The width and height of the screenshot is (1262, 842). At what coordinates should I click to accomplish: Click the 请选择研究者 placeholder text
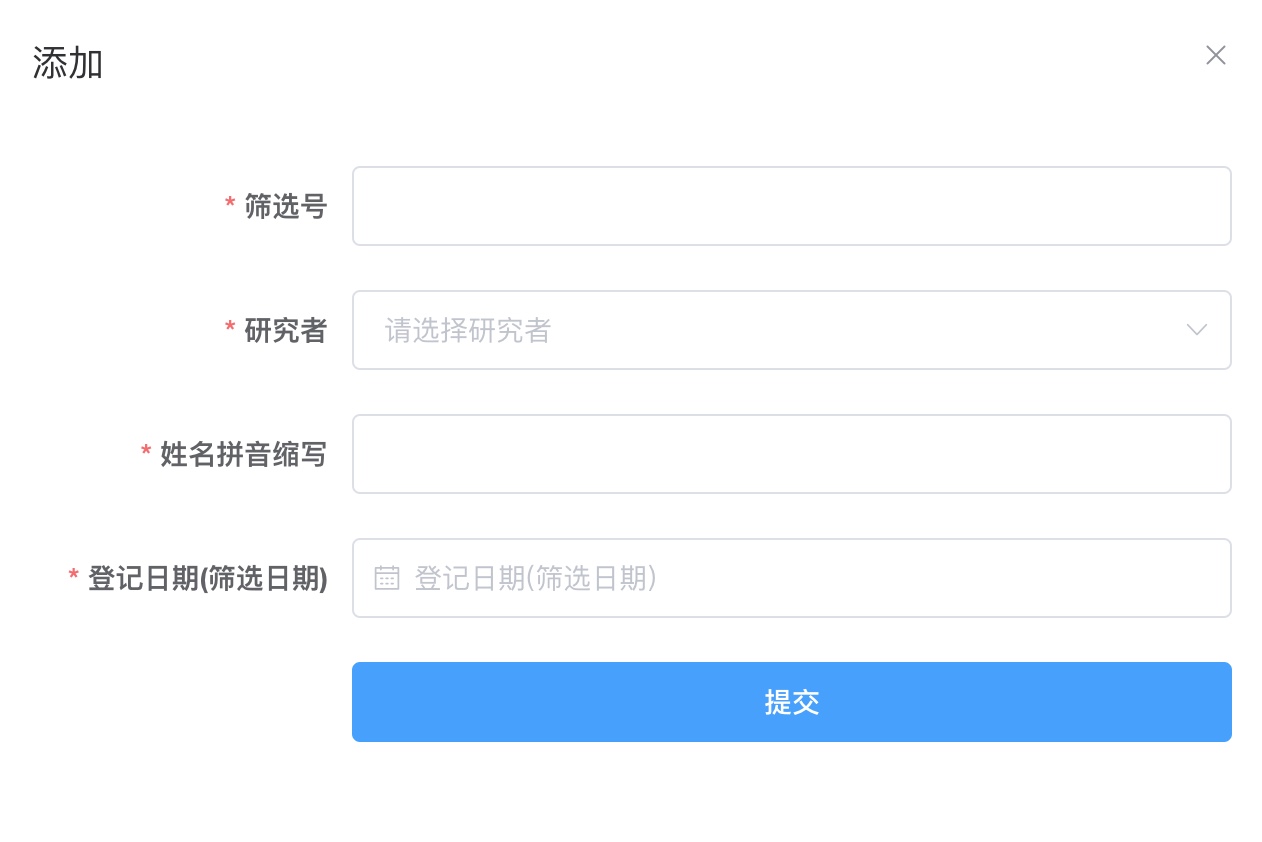(x=468, y=330)
